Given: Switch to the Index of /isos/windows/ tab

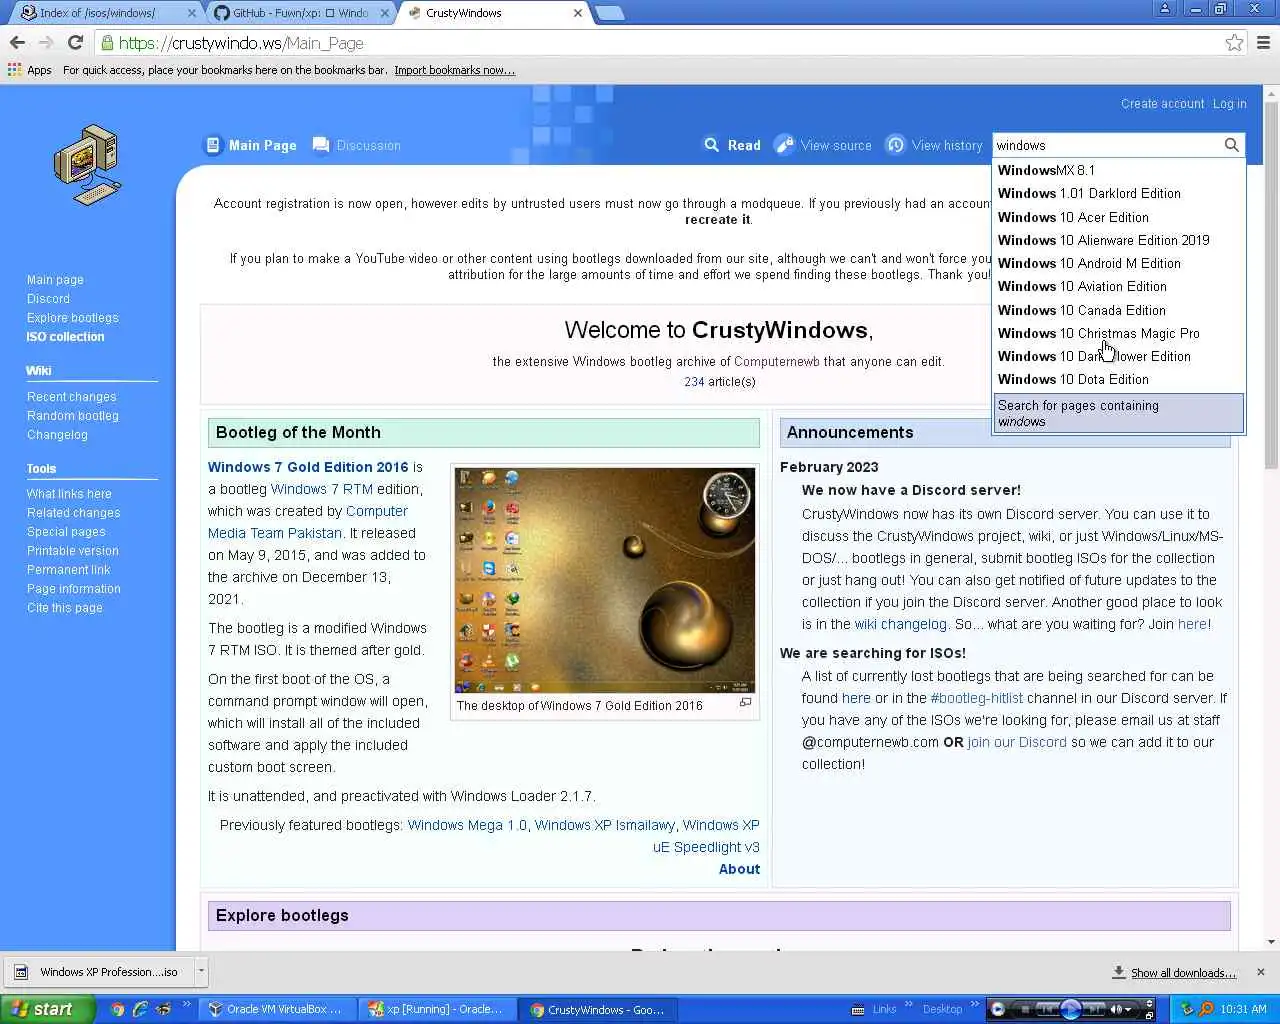Looking at the screenshot, I should (105, 13).
